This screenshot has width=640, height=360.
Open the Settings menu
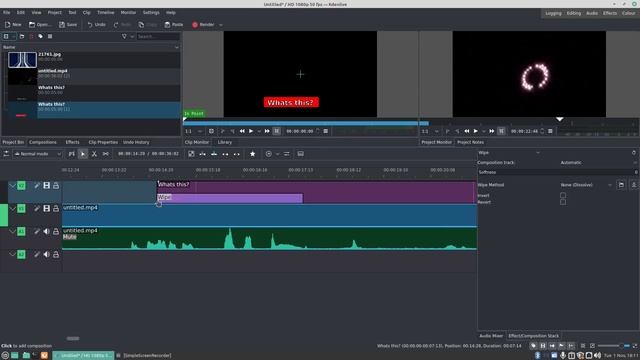[151, 13]
